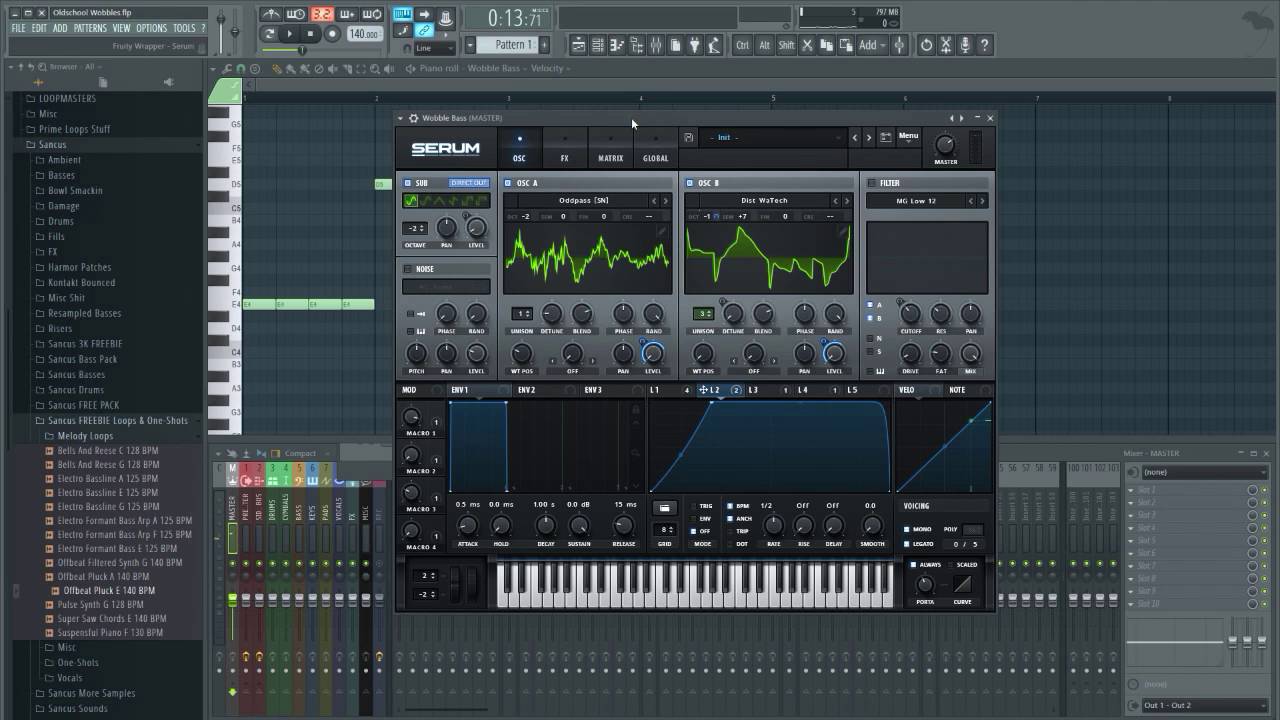This screenshot has height=720, width=1280.
Task: Click Alt modifier button in toolbar
Action: point(764,44)
